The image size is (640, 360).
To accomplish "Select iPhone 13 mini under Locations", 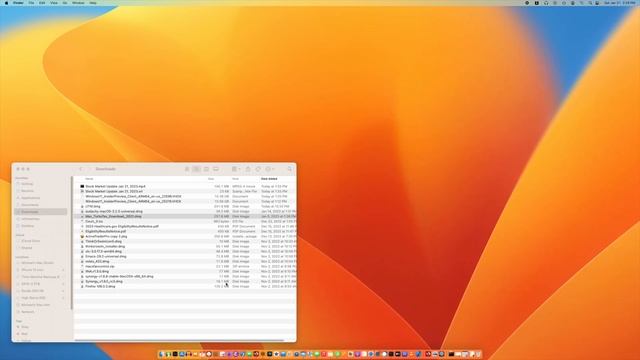I will [32, 270].
